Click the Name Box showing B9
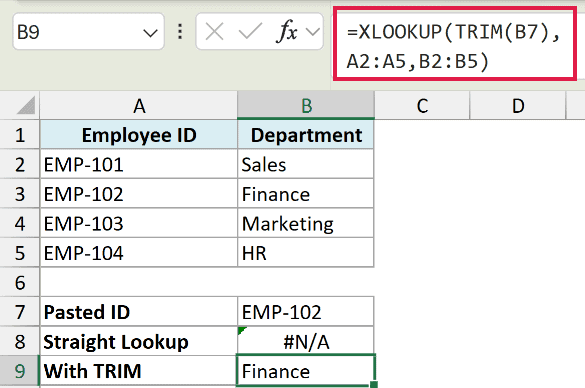Viewport: 585px width, 388px height. [x=88, y=32]
